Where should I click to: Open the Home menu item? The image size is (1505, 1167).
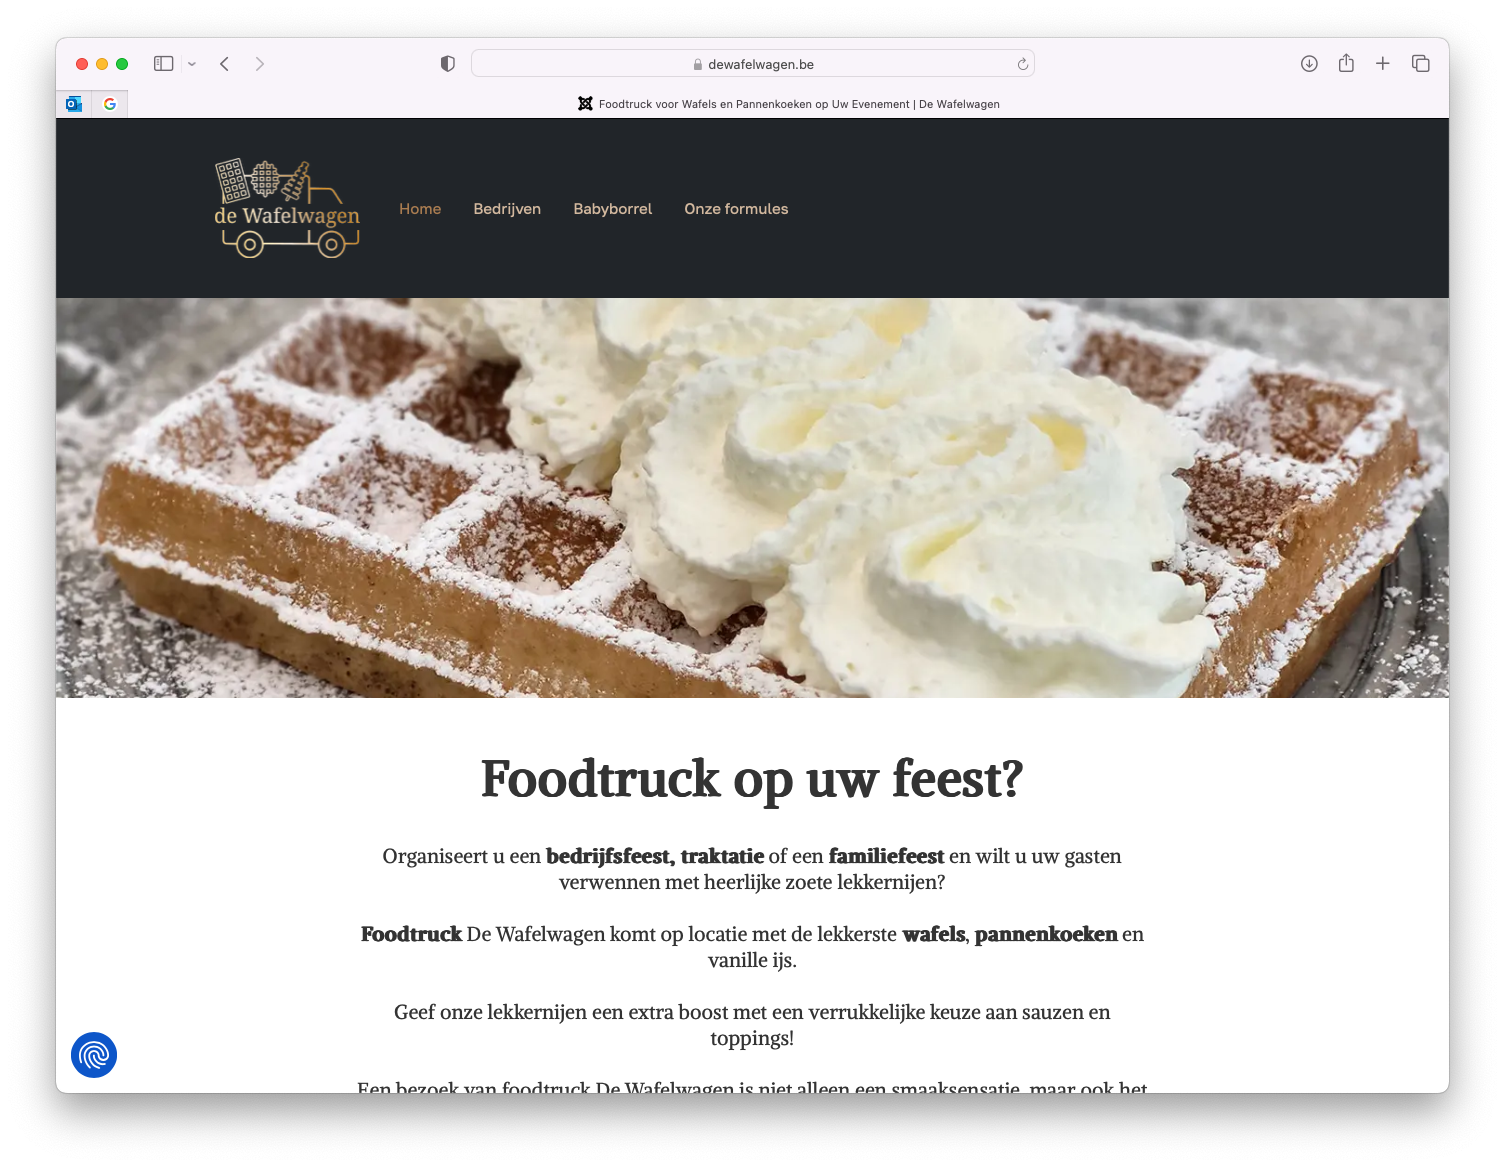coord(420,209)
